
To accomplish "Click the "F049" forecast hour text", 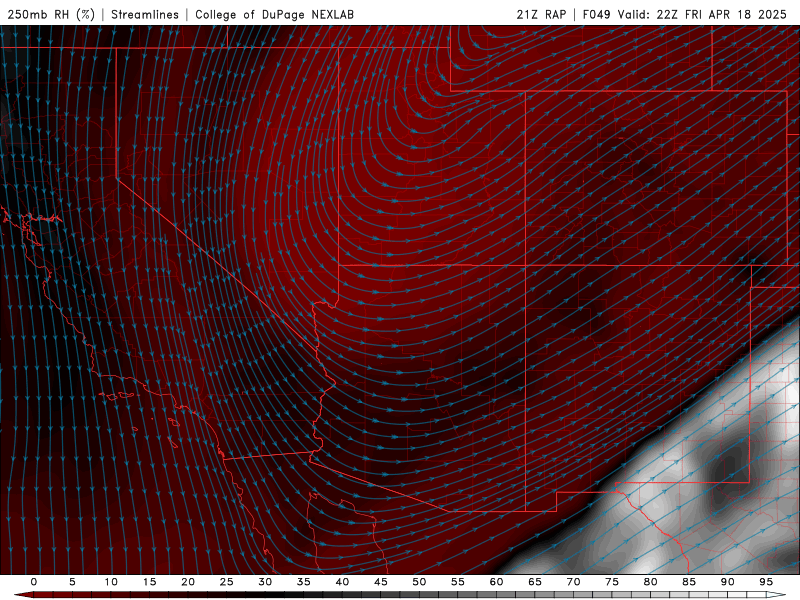I will pyautogui.click(x=596, y=14).
